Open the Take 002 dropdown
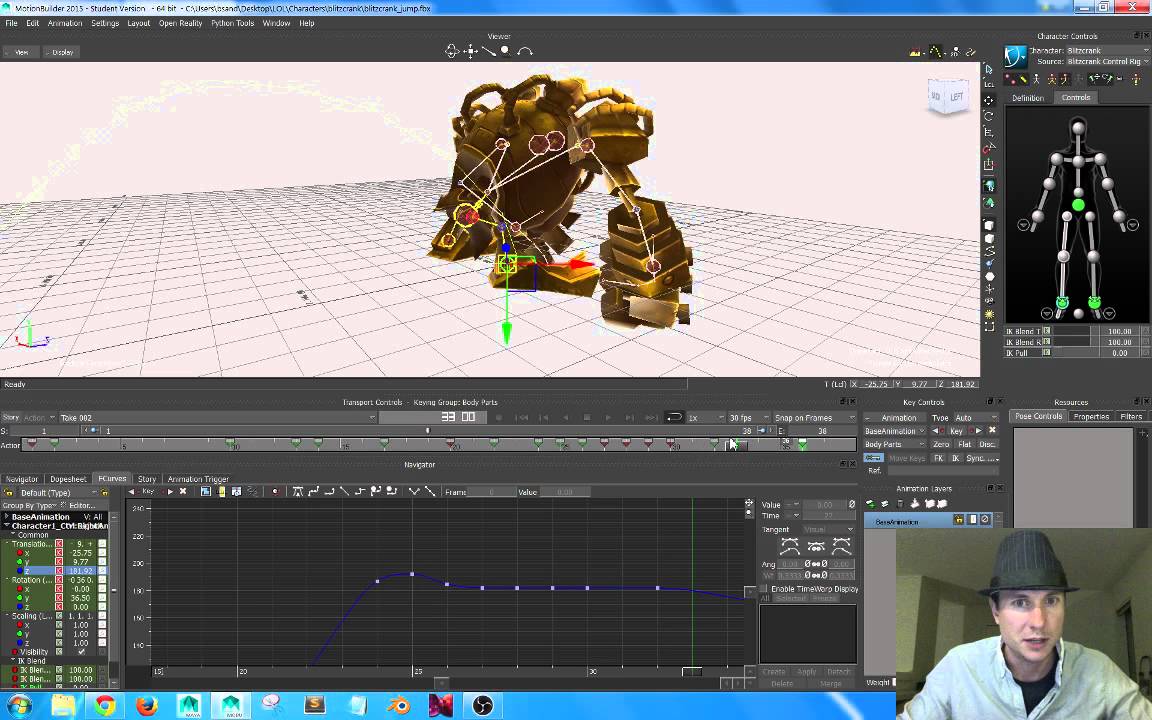This screenshot has width=1152, height=720. coord(217,418)
